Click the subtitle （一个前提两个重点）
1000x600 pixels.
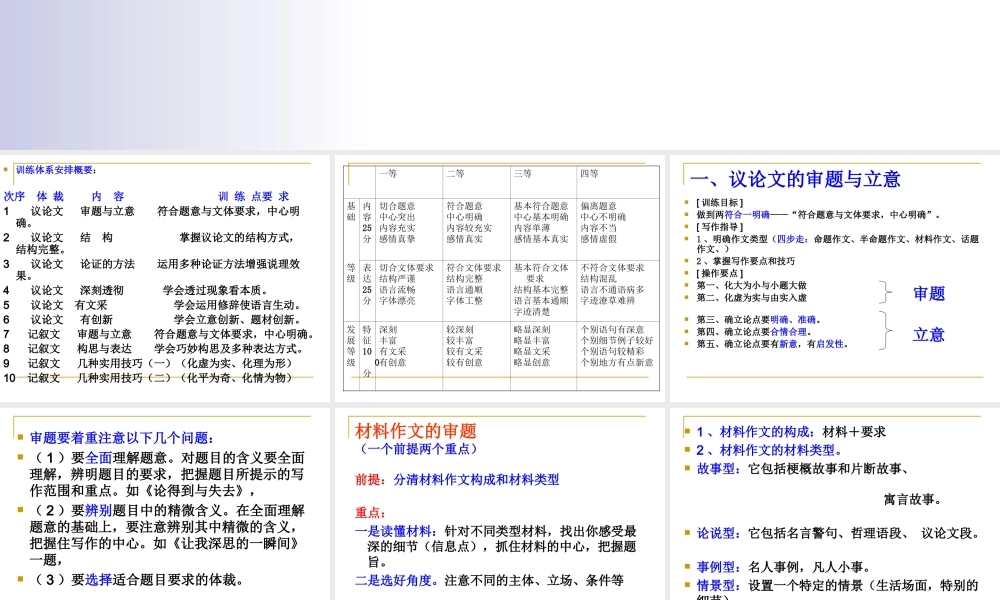pos(418,449)
